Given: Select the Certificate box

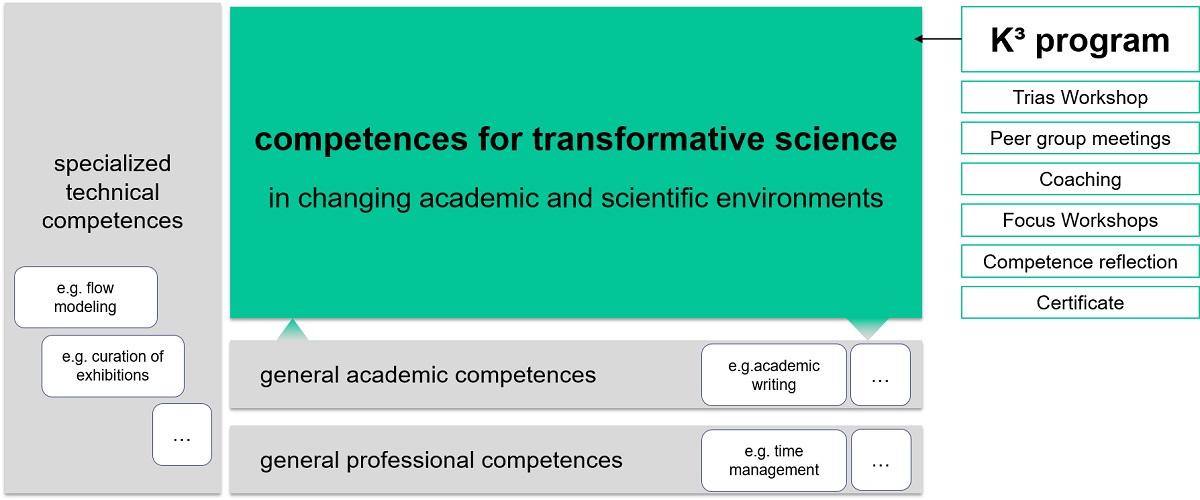Looking at the screenshot, I should pyautogui.click(x=1080, y=302).
